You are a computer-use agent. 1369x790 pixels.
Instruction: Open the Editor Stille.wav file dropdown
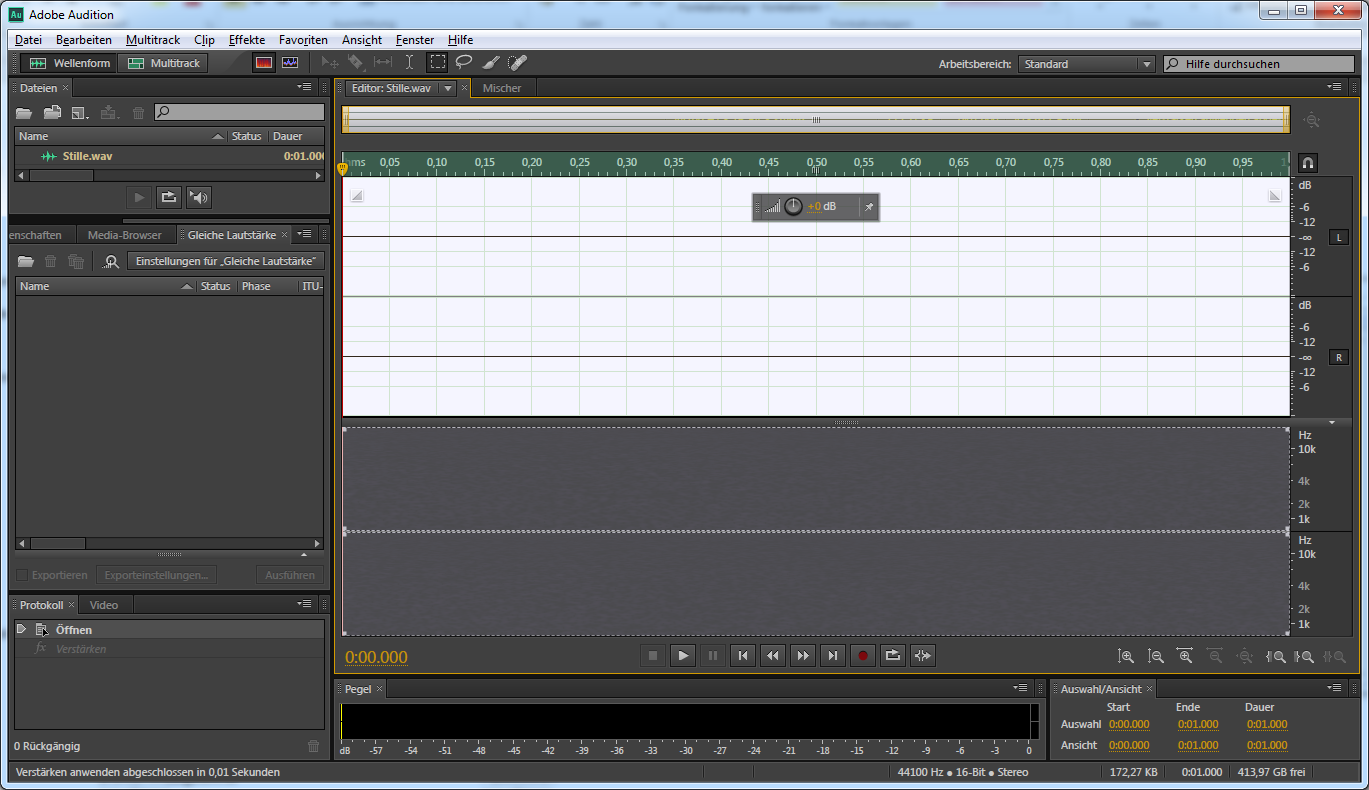tap(448, 88)
